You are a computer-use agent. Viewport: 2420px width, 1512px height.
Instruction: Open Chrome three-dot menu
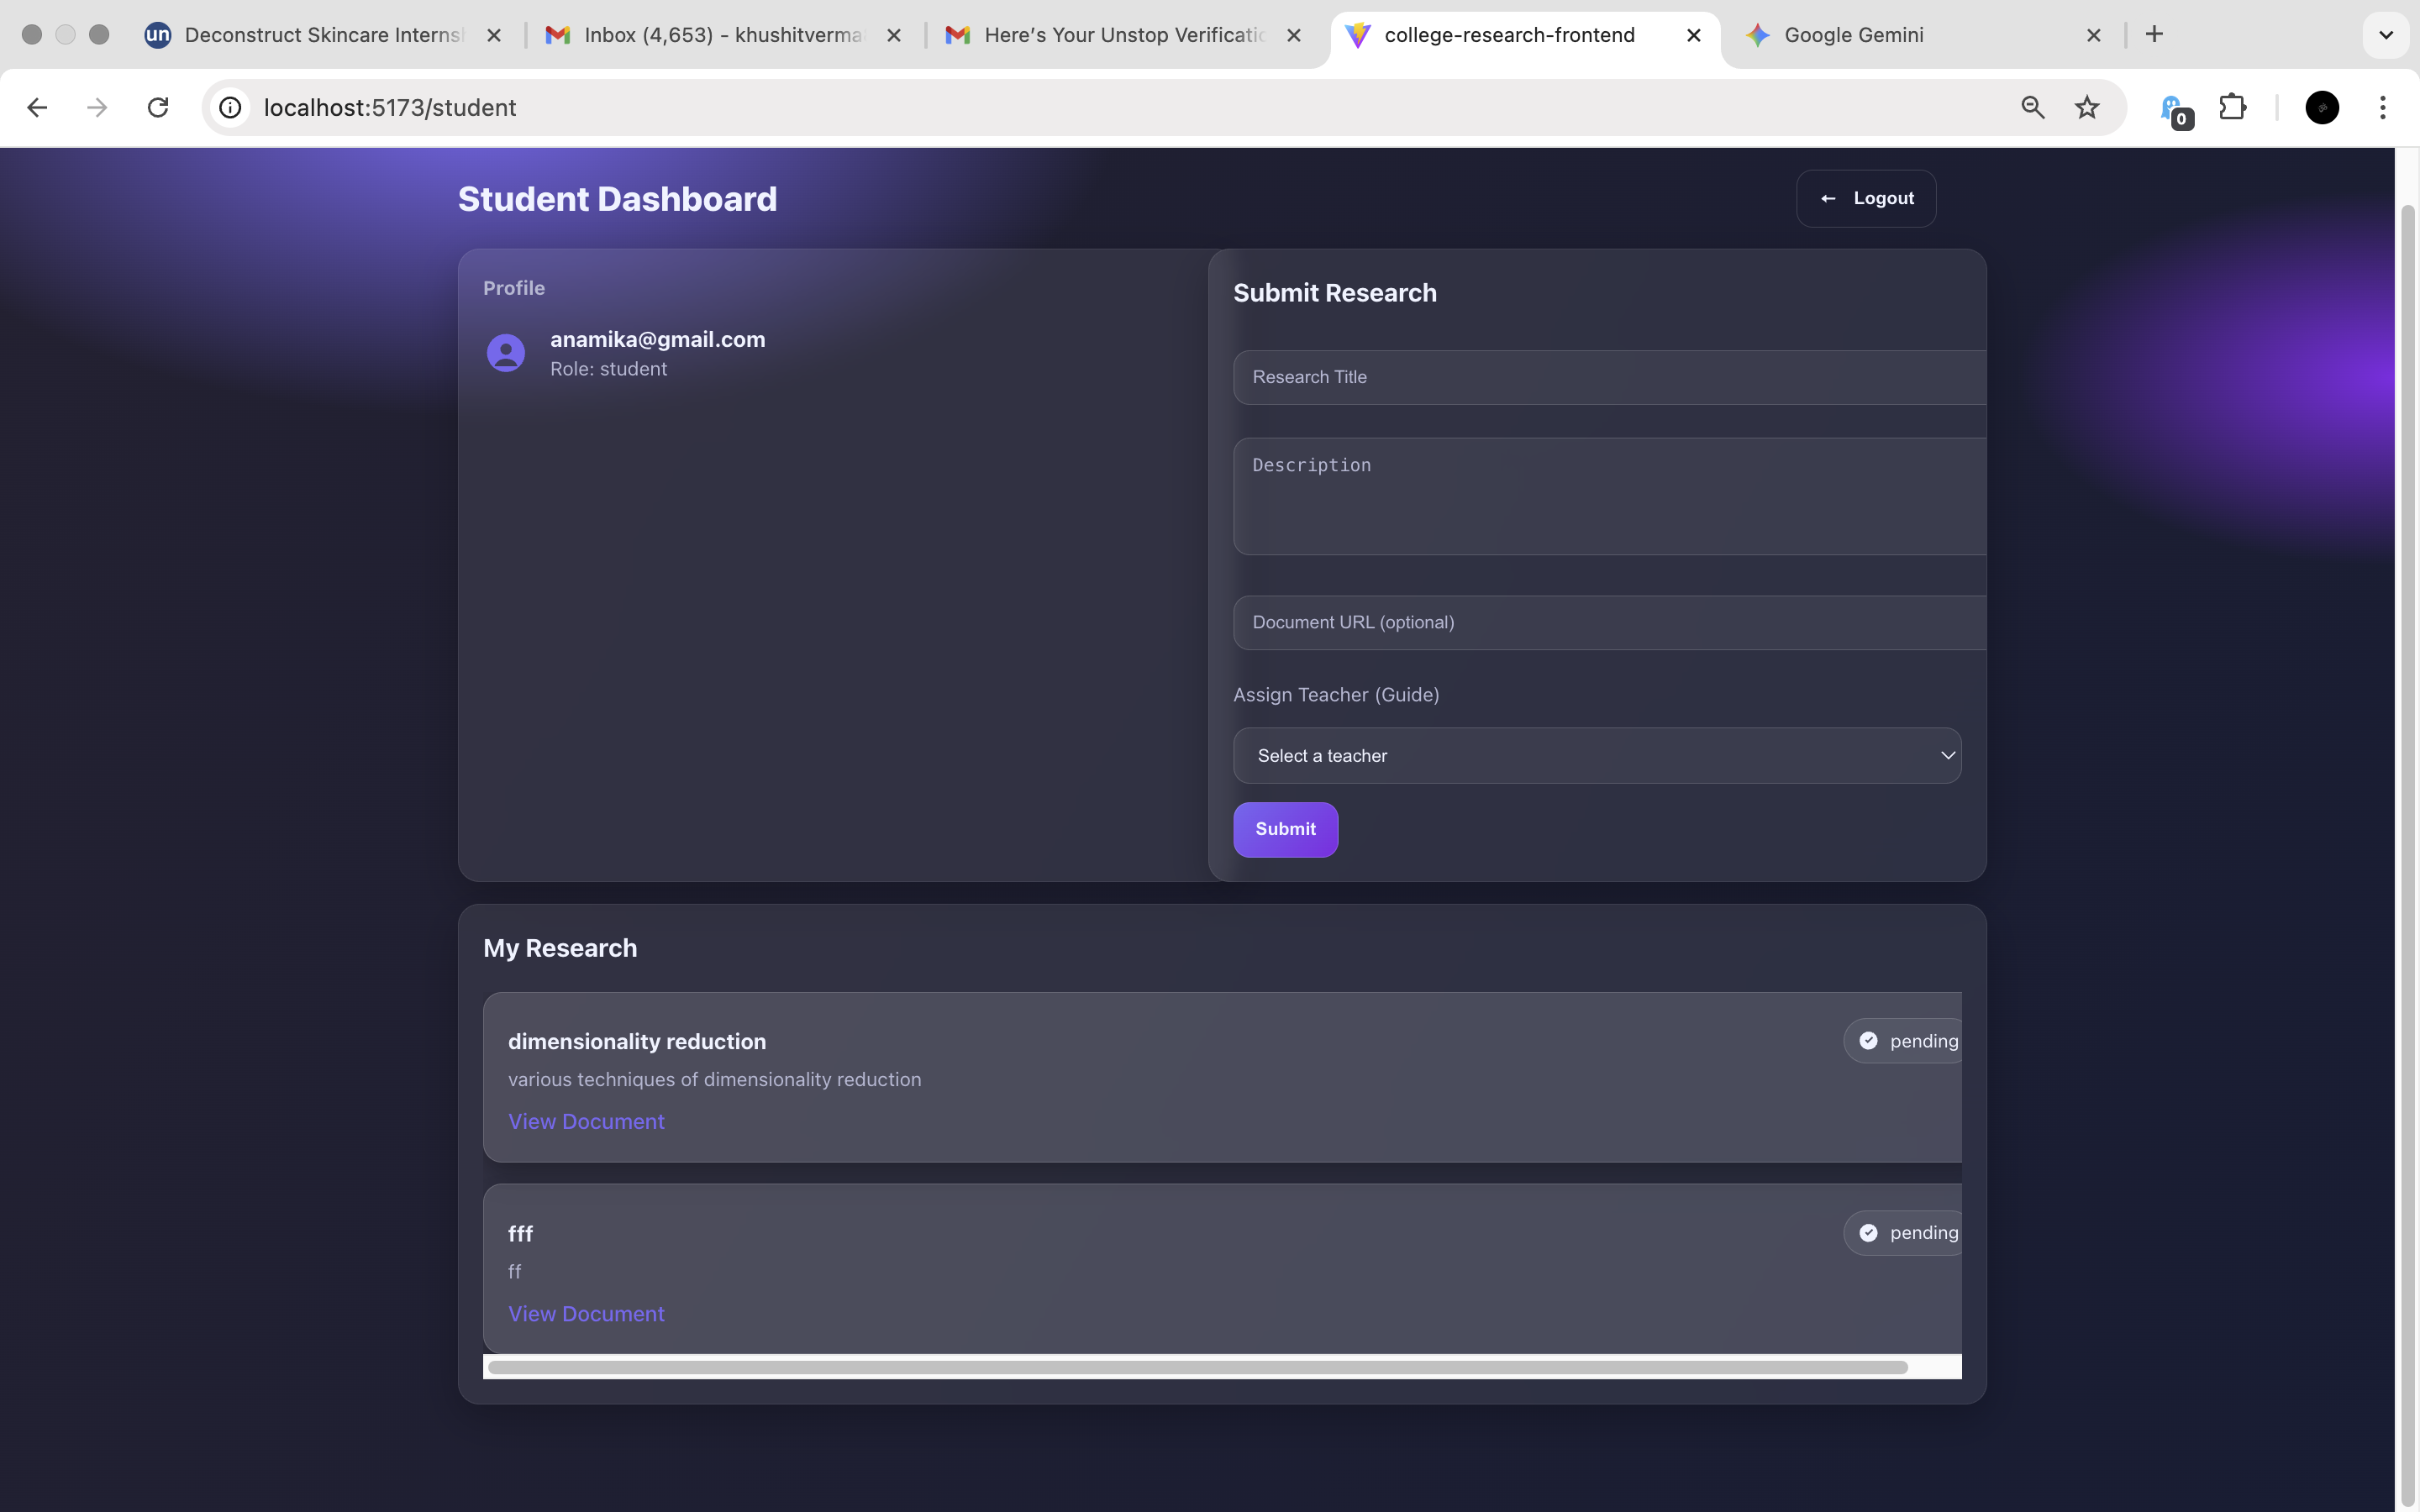[x=2382, y=107]
